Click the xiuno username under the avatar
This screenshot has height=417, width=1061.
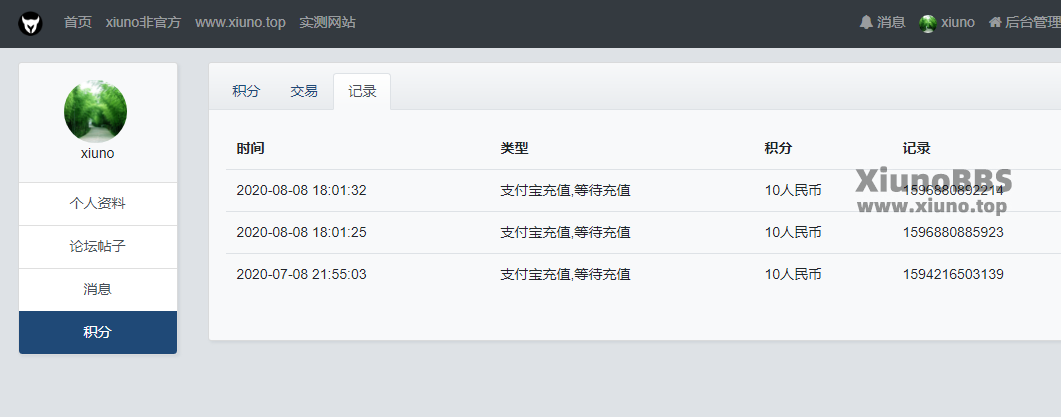(x=97, y=154)
